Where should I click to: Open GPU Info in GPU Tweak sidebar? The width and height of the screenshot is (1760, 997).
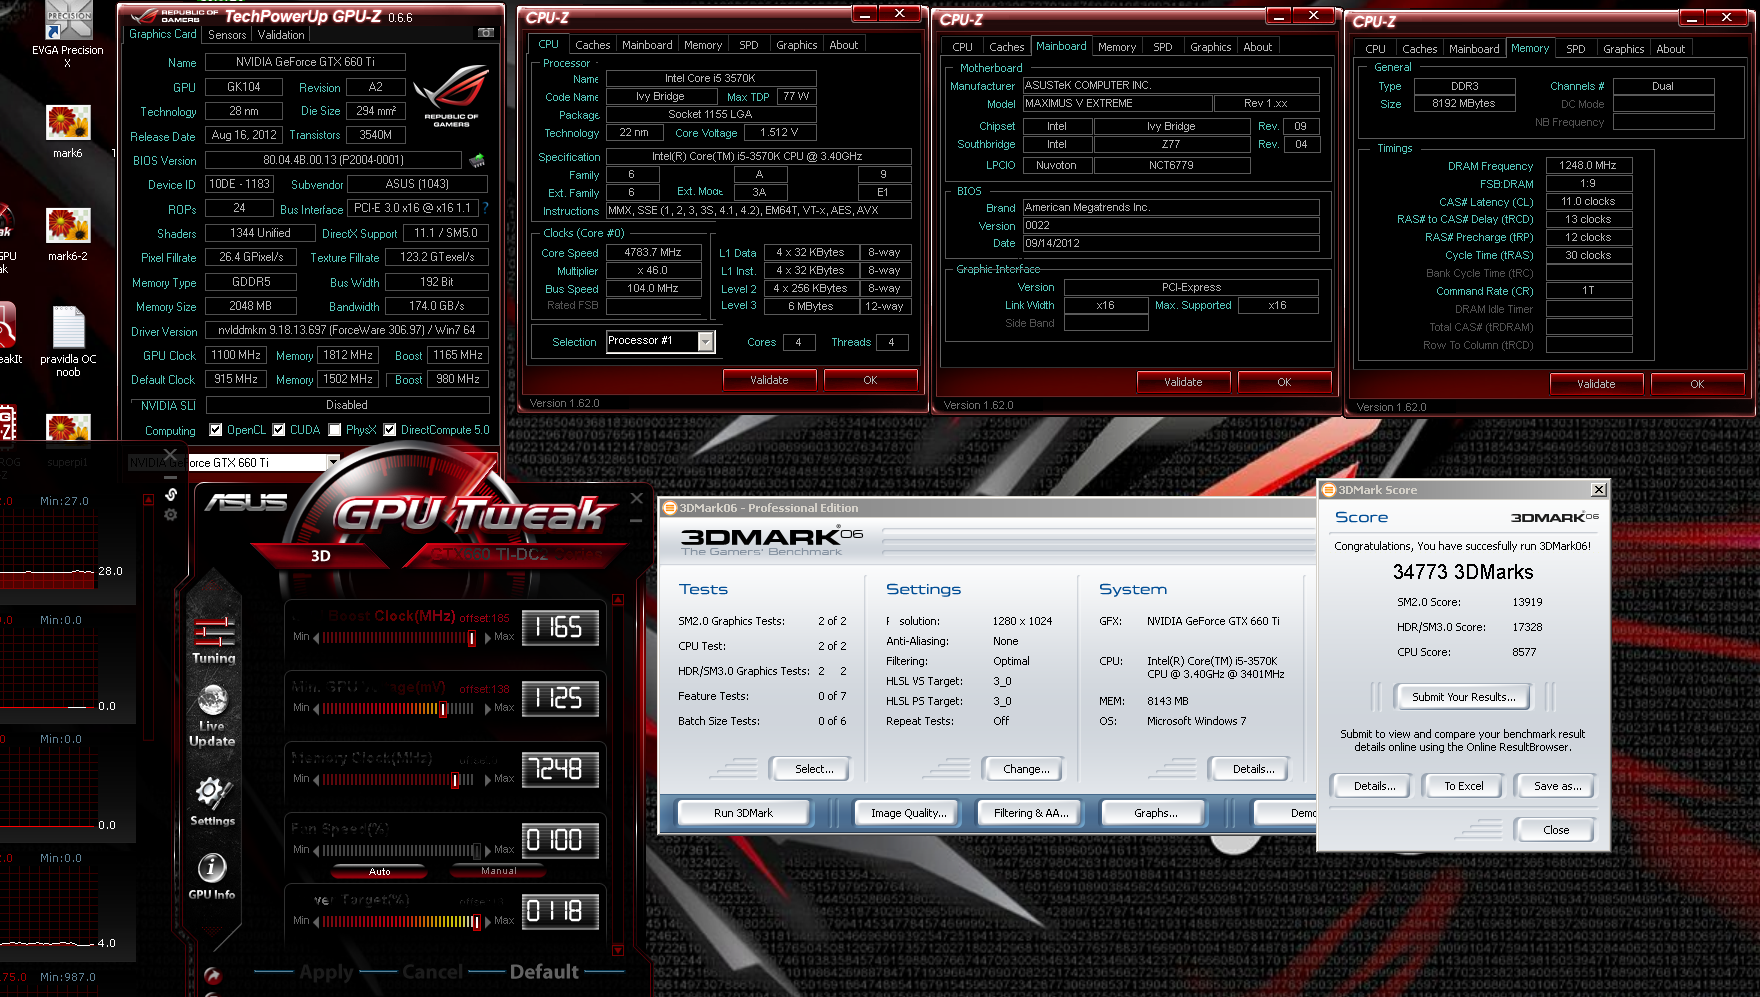pos(212,876)
